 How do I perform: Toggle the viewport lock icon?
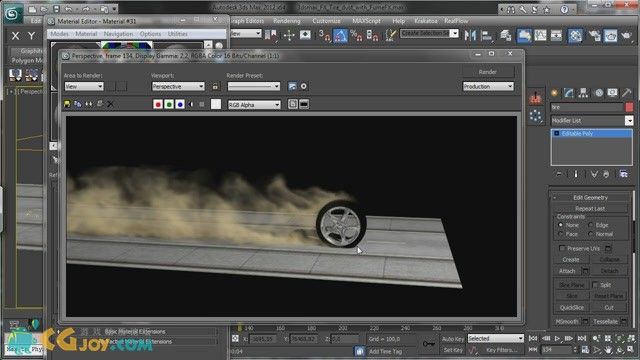[x=215, y=87]
